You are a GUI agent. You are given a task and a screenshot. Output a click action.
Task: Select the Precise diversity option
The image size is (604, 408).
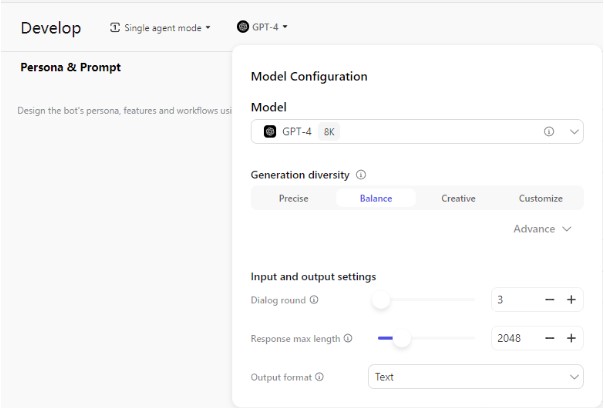(293, 198)
